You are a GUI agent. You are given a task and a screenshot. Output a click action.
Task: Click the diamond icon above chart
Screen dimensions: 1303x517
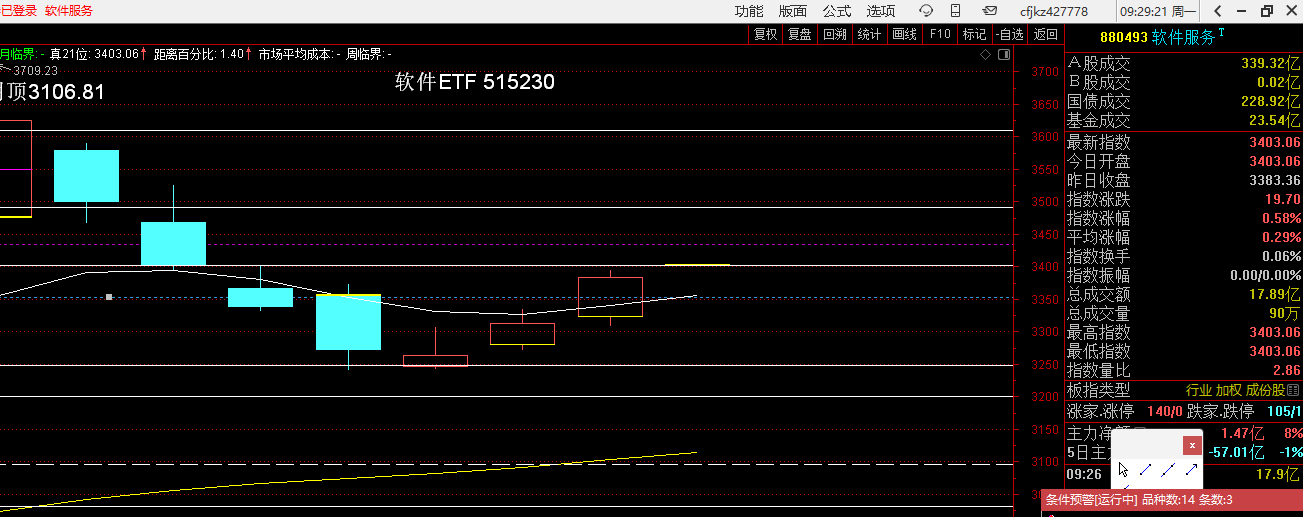[985, 54]
